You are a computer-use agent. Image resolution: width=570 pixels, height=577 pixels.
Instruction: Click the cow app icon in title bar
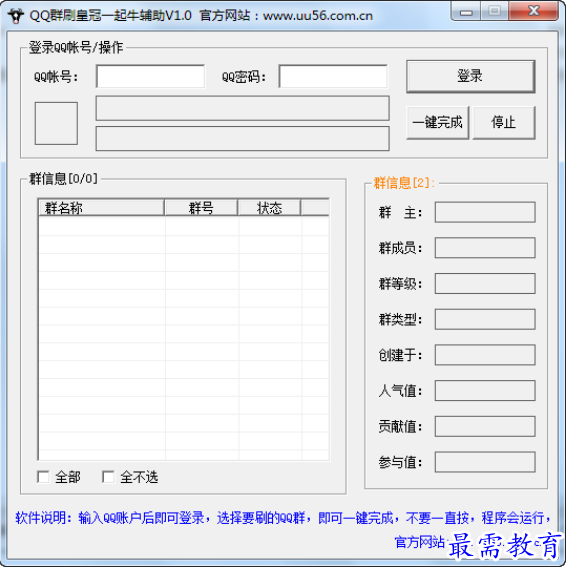(x=15, y=16)
